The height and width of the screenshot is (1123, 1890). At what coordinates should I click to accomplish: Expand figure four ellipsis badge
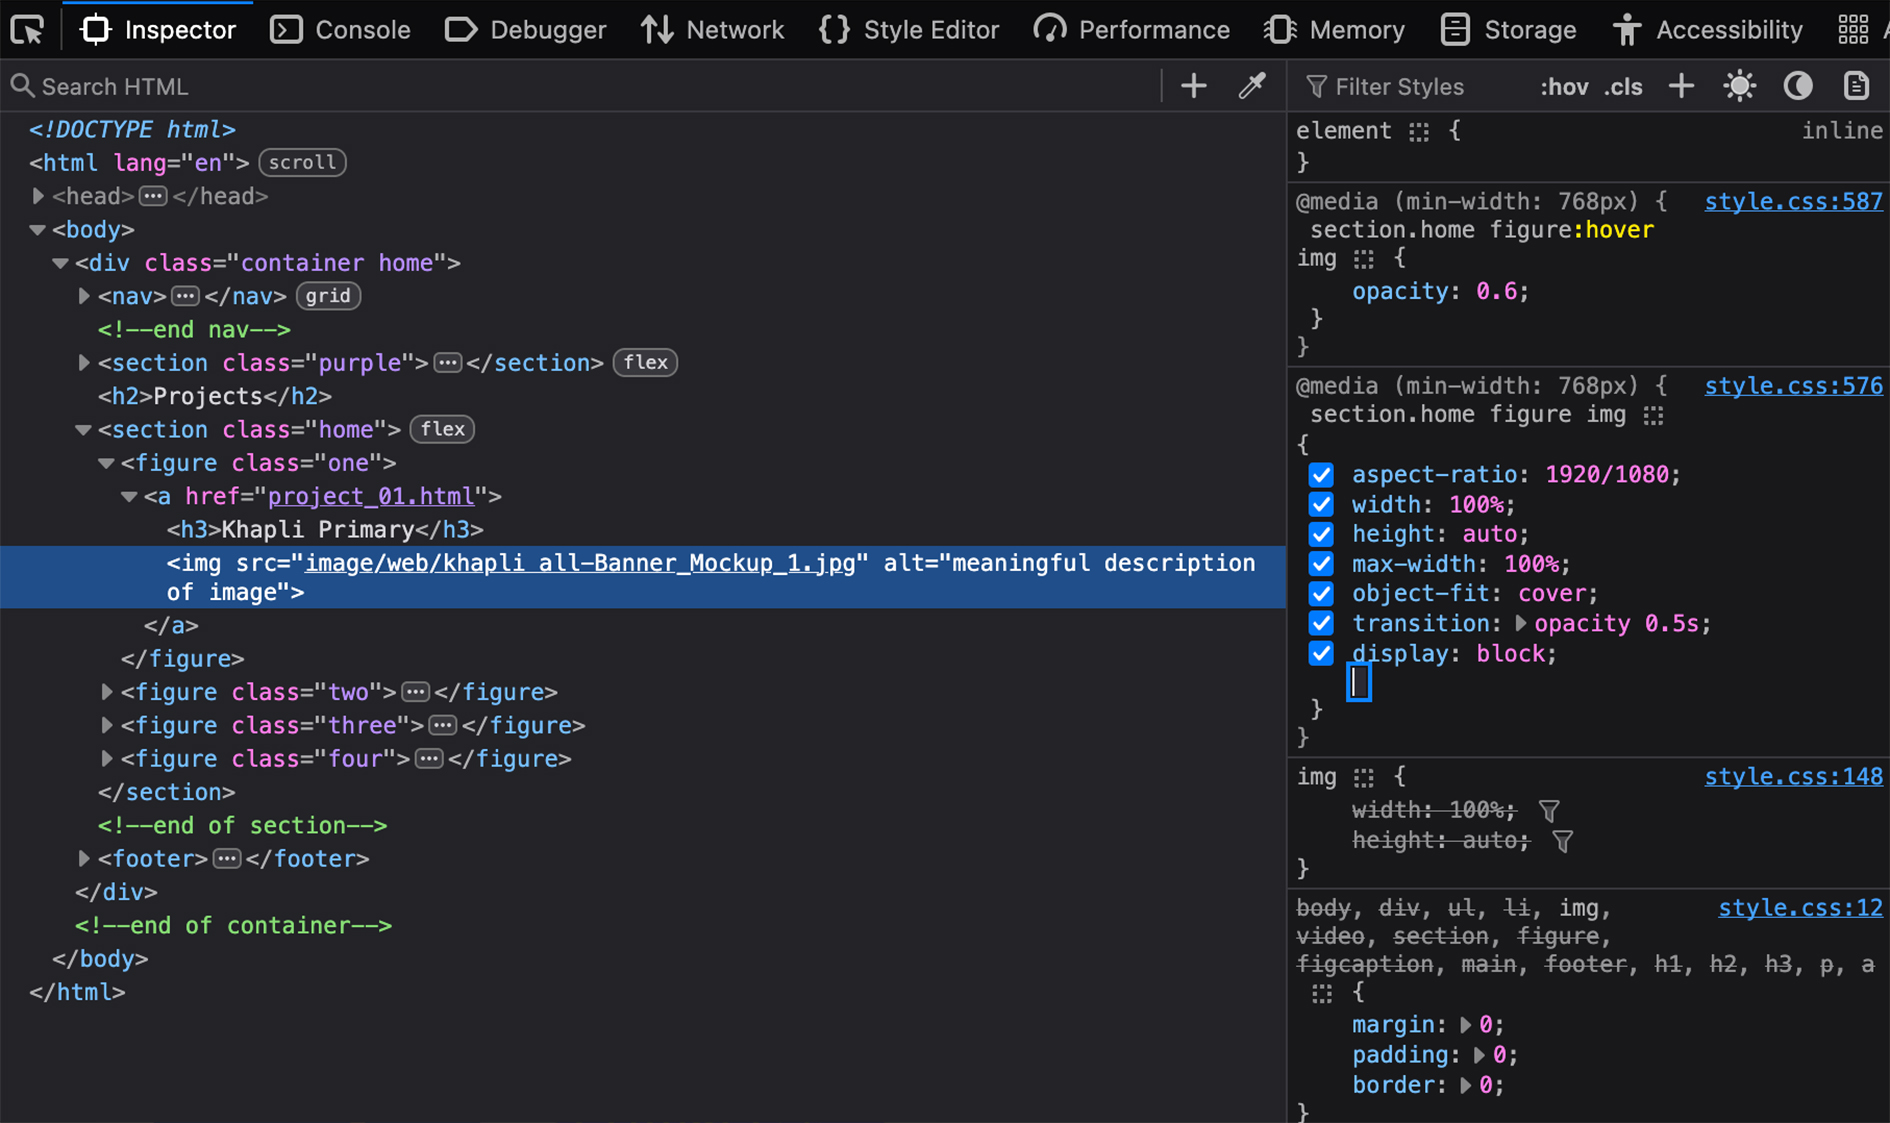pos(429,760)
